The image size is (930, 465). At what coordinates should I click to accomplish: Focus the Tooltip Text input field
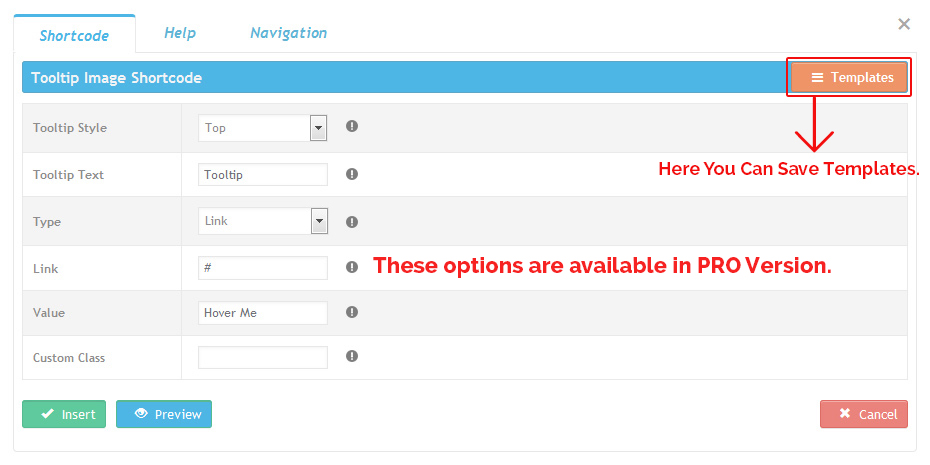pyautogui.click(x=263, y=175)
